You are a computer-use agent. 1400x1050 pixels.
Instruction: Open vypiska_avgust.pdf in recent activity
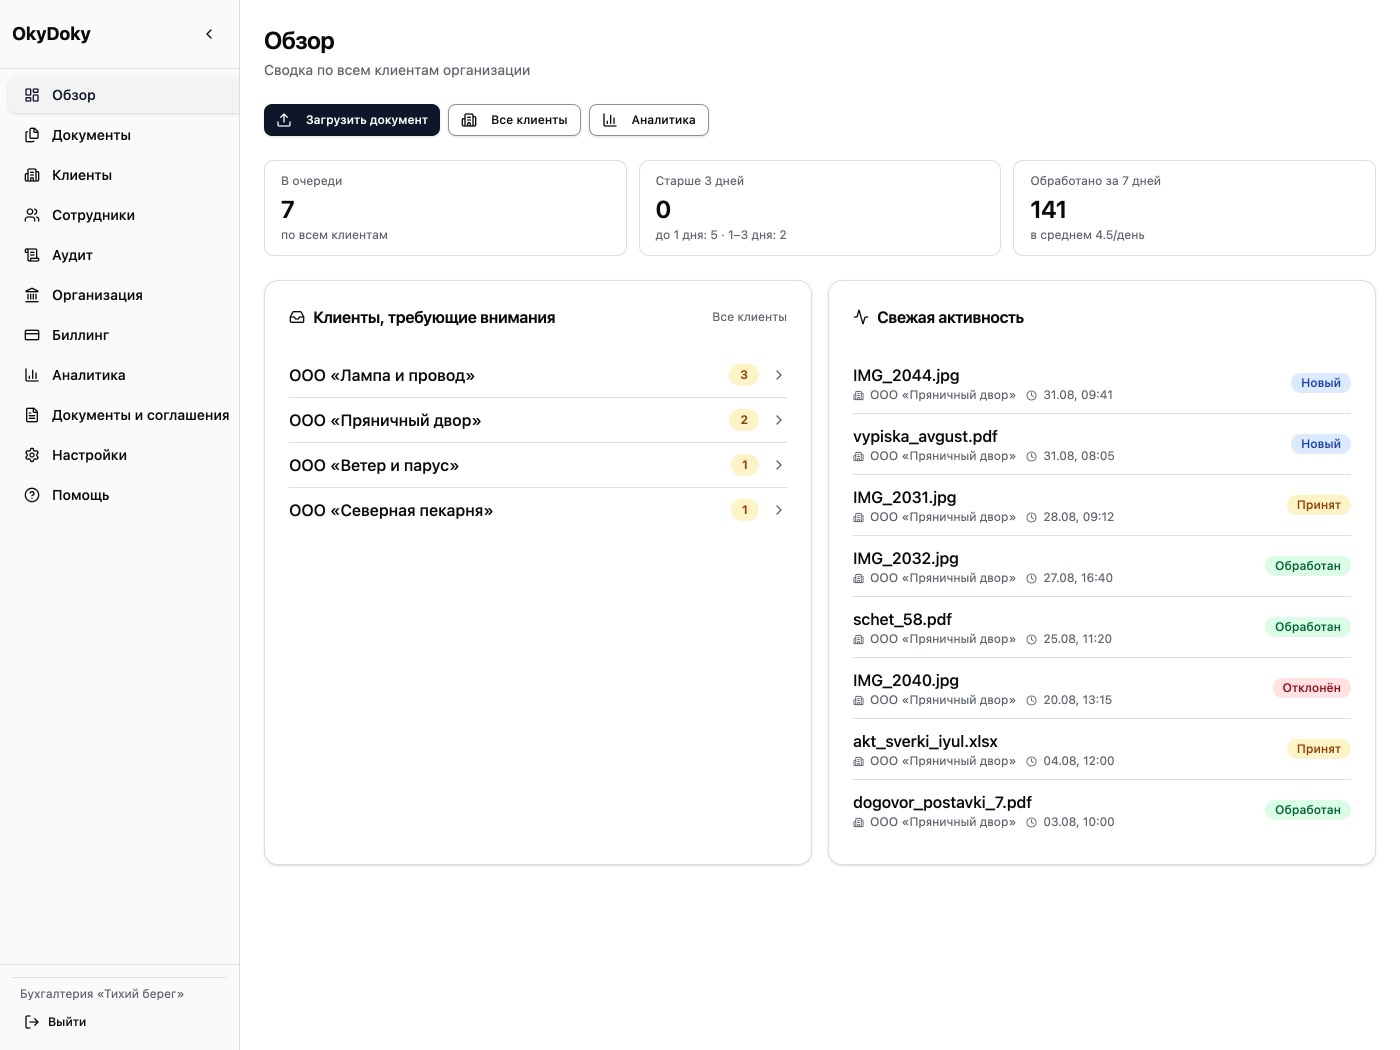coord(1102,444)
